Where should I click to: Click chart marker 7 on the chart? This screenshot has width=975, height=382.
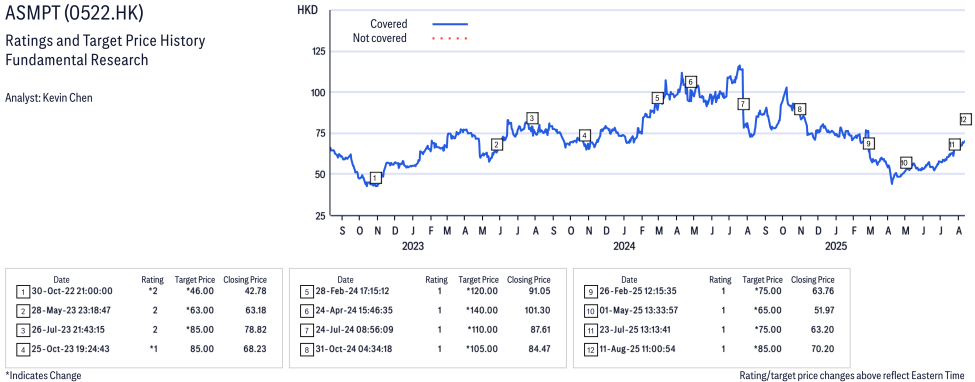[x=742, y=104]
